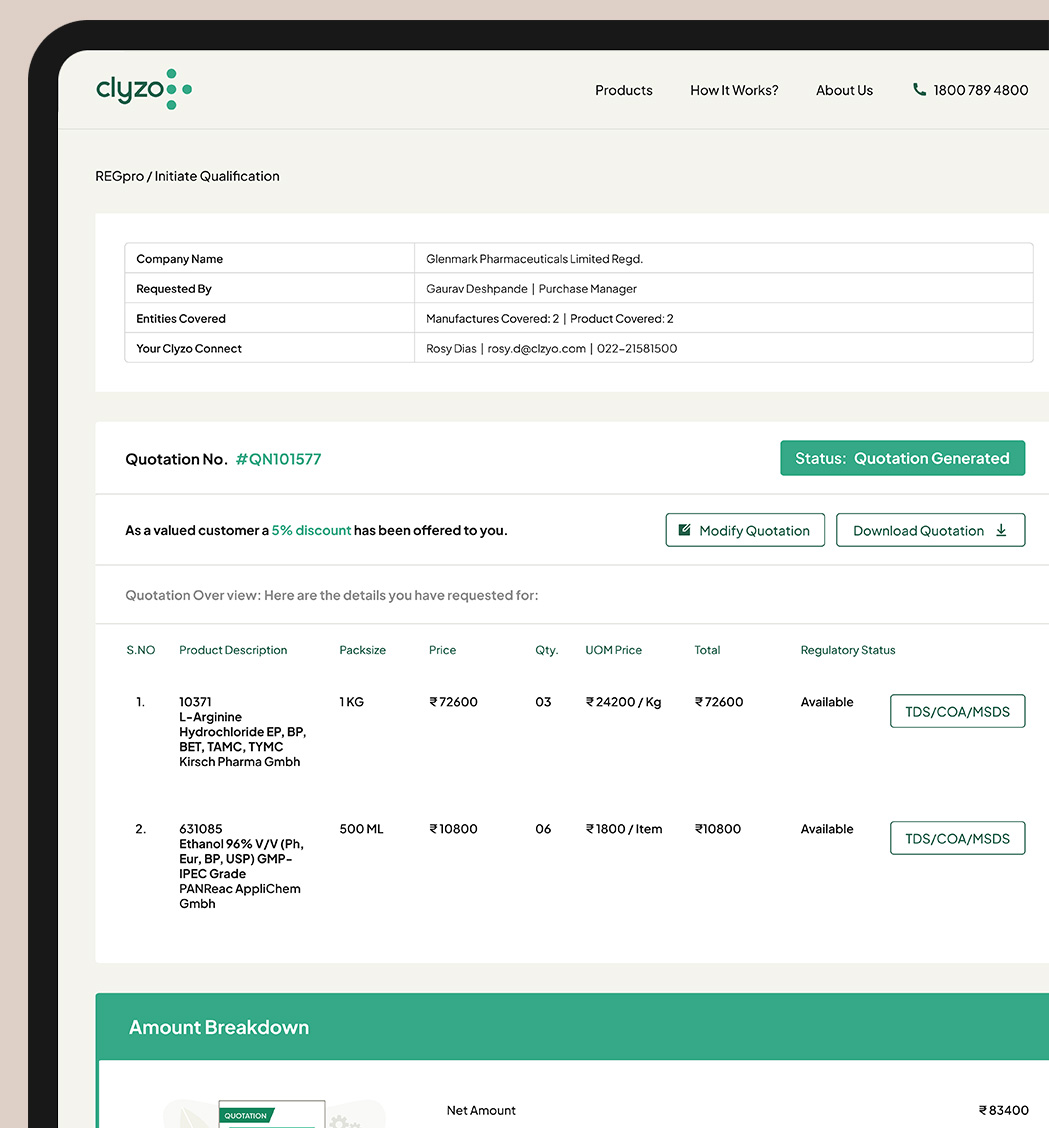This screenshot has height=1128, width=1049.
Task: Click the Price column header
Action: pyautogui.click(x=442, y=650)
